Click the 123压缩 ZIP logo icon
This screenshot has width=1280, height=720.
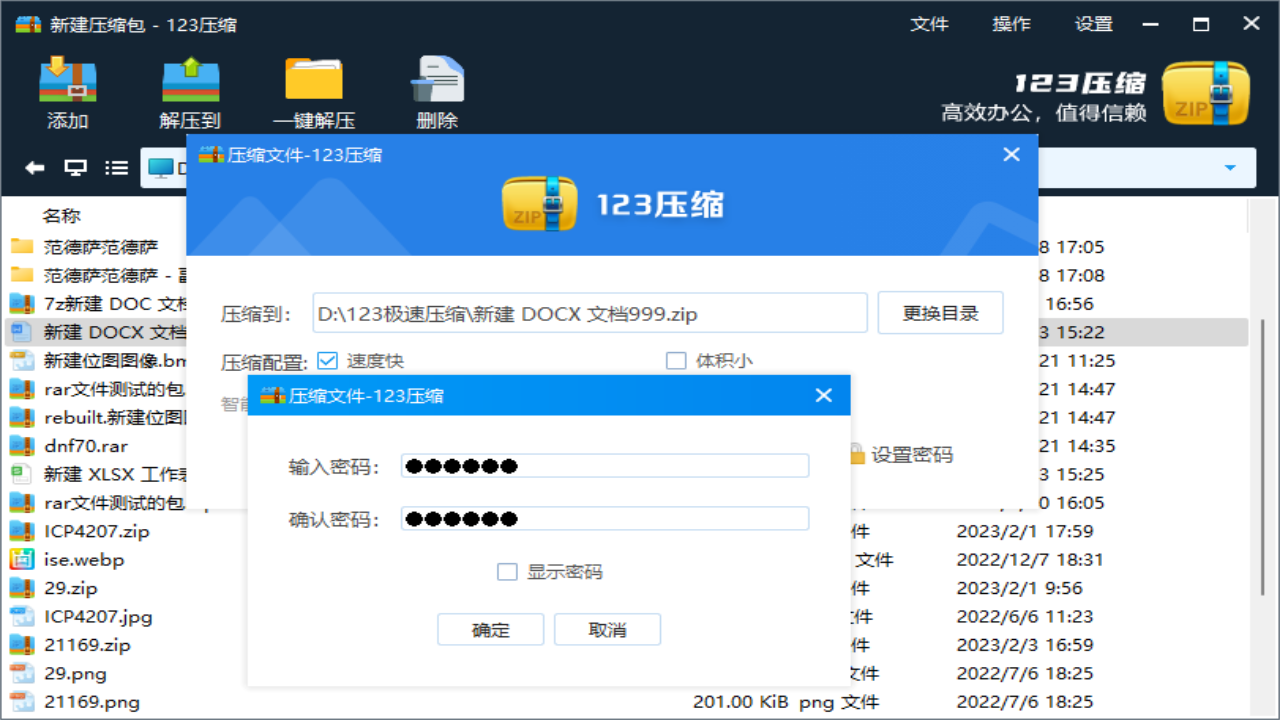tap(1206, 90)
